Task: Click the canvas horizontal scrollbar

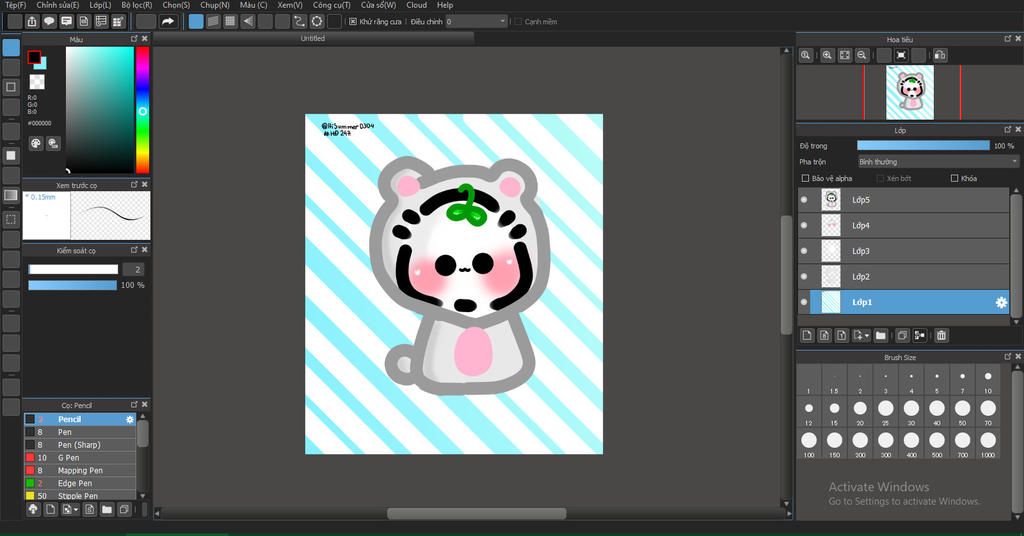Action: pos(477,514)
